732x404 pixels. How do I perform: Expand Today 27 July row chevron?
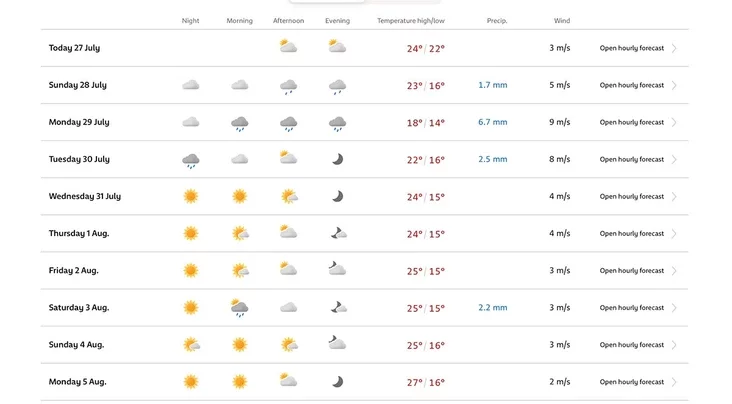pyautogui.click(x=675, y=48)
